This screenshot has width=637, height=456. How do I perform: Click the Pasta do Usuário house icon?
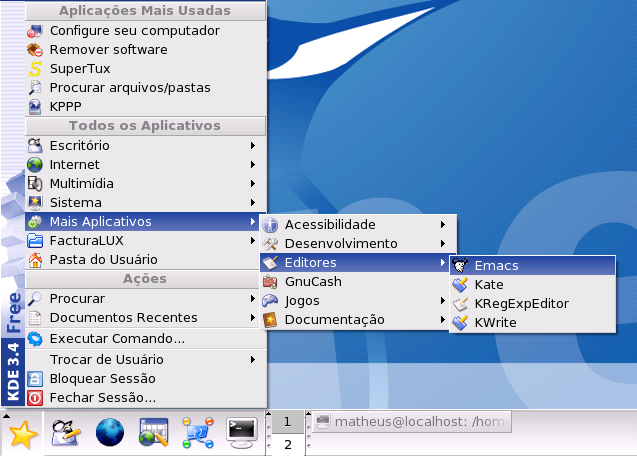pos(35,260)
